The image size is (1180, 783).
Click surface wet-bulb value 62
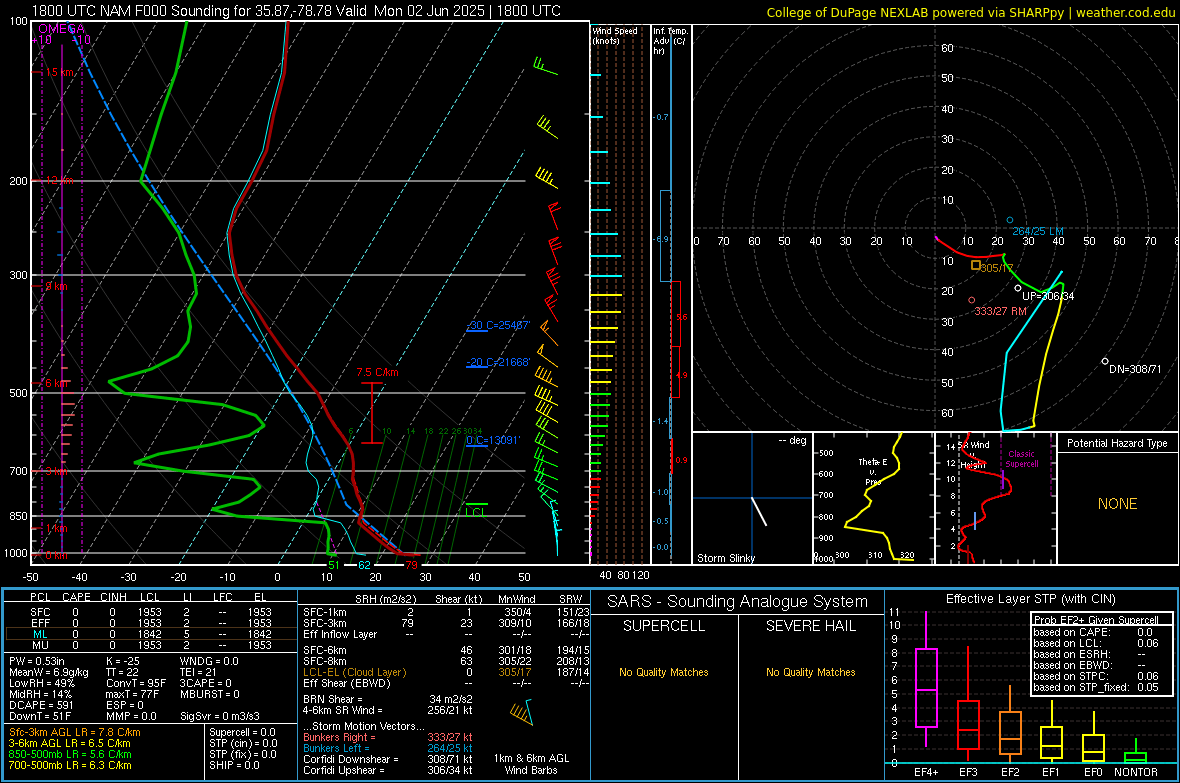click(x=364, y=565)
